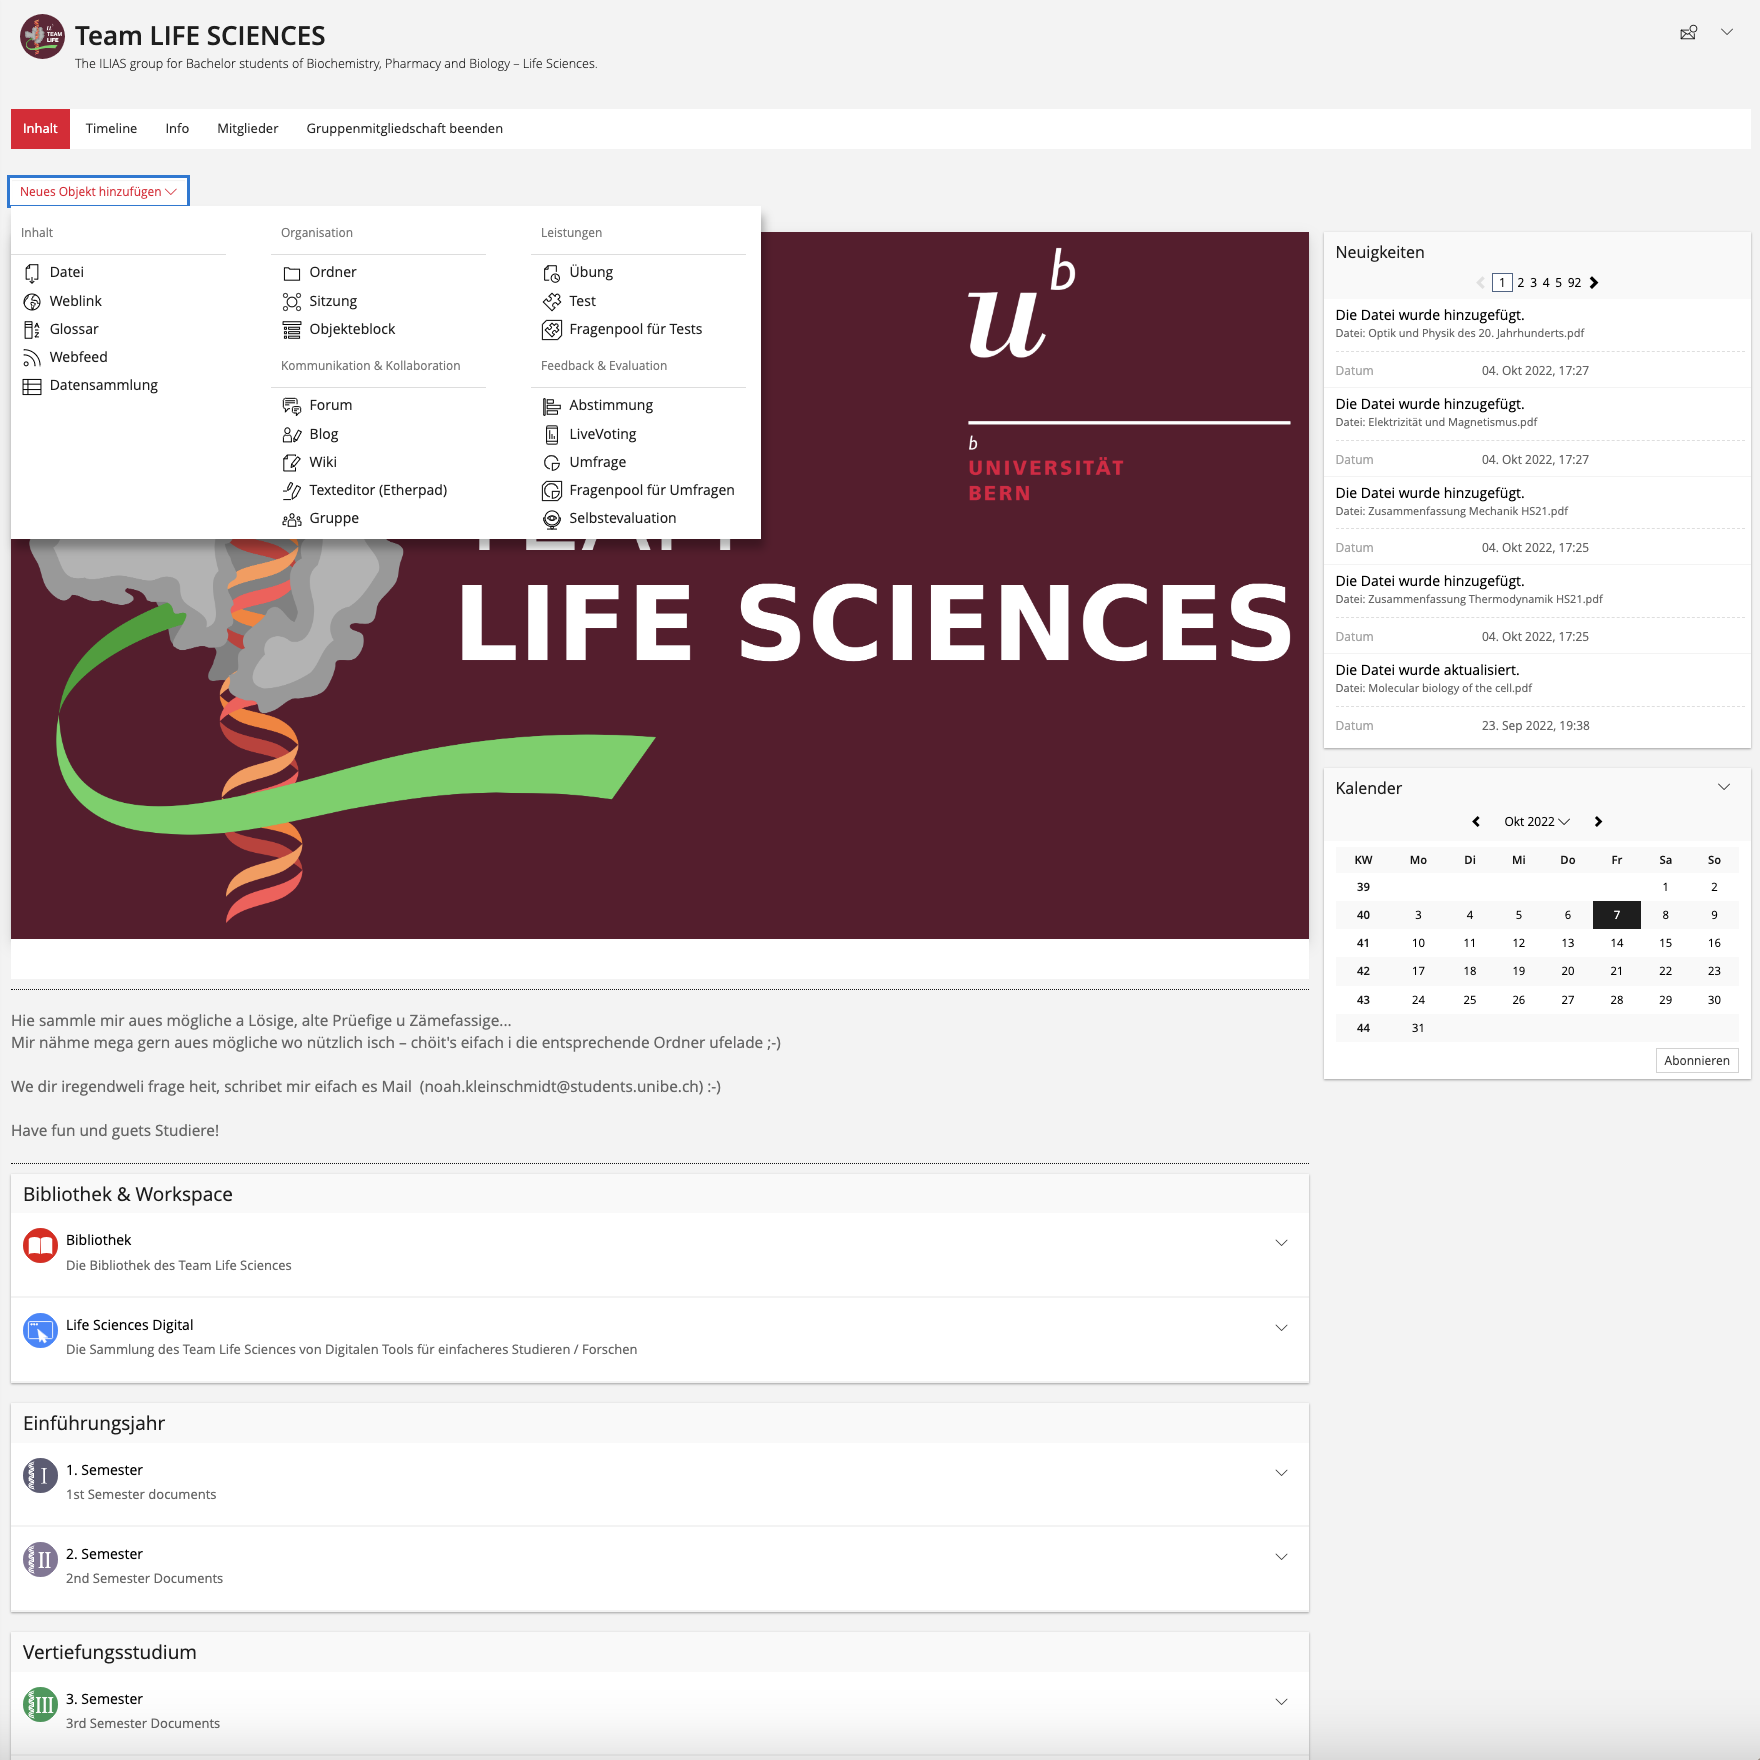Image resolution: width=1760 pixels, height=1760 pixels.
Task: Choose the Wiki icon
Action: point(292,462)
